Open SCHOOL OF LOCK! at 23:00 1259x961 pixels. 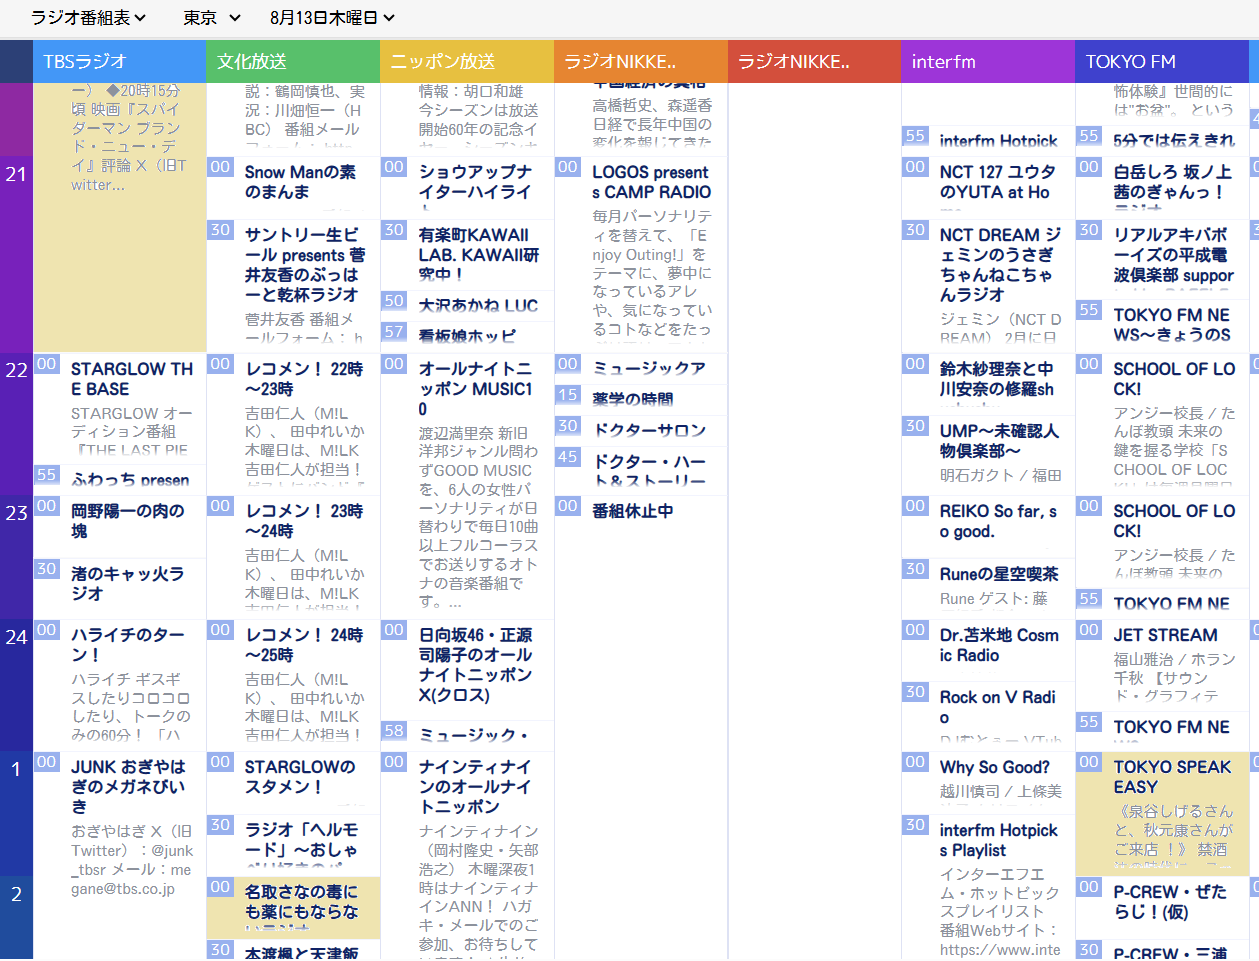coord(1174,521)
